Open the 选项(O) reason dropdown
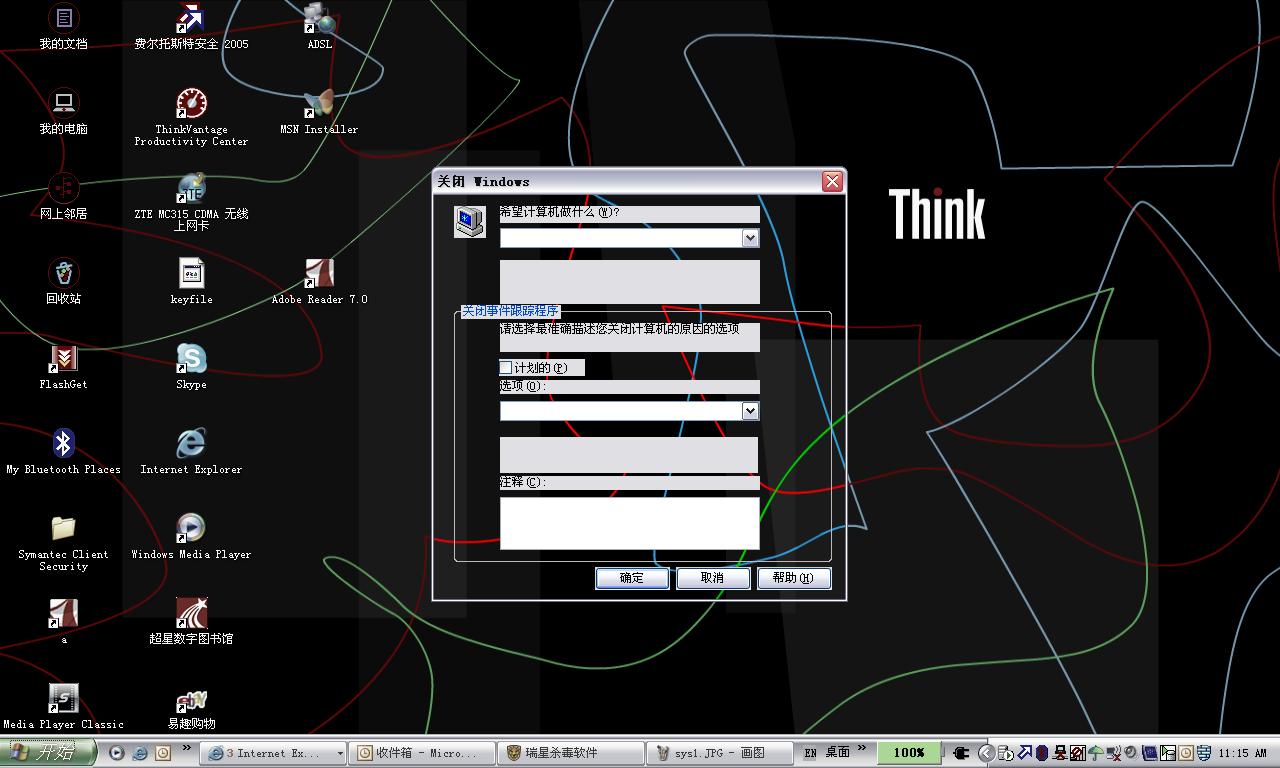The height and width of the screenshot is (768, 1280). coord(750,411)
